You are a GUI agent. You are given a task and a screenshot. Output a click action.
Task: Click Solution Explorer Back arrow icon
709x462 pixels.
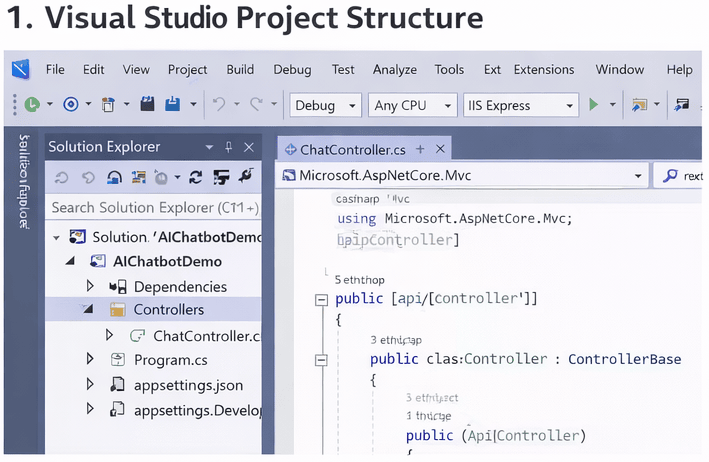[61, 178]
